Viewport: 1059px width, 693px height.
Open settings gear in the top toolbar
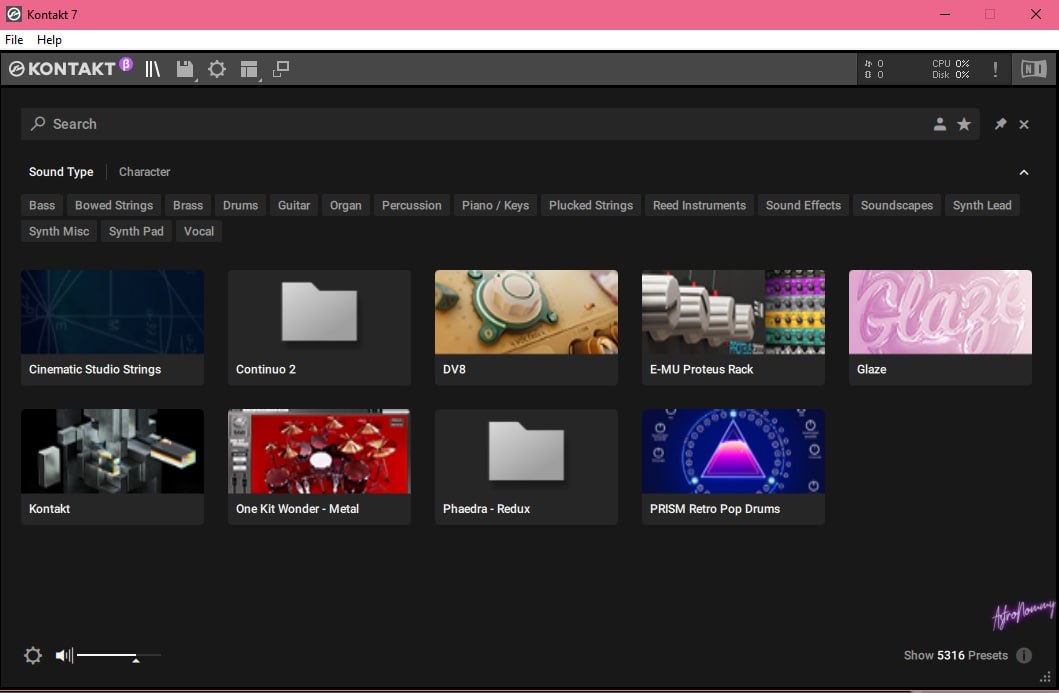[x=217, y=69]
